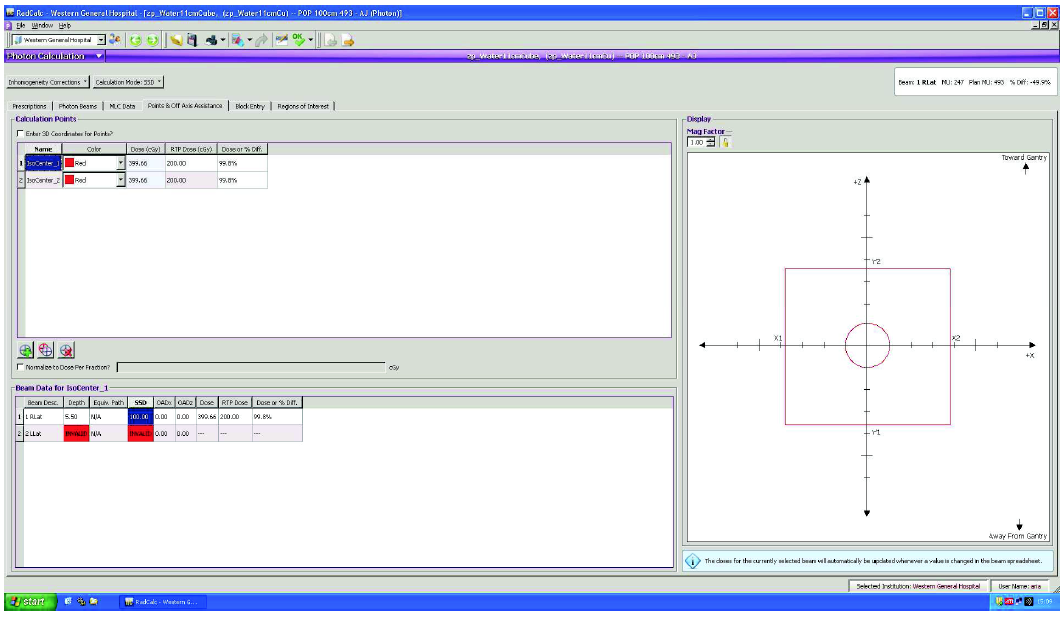This screenshot has height=617, width=1064.
Task: Click the application icon left of File menu
Action: click(x=8, y=25)
